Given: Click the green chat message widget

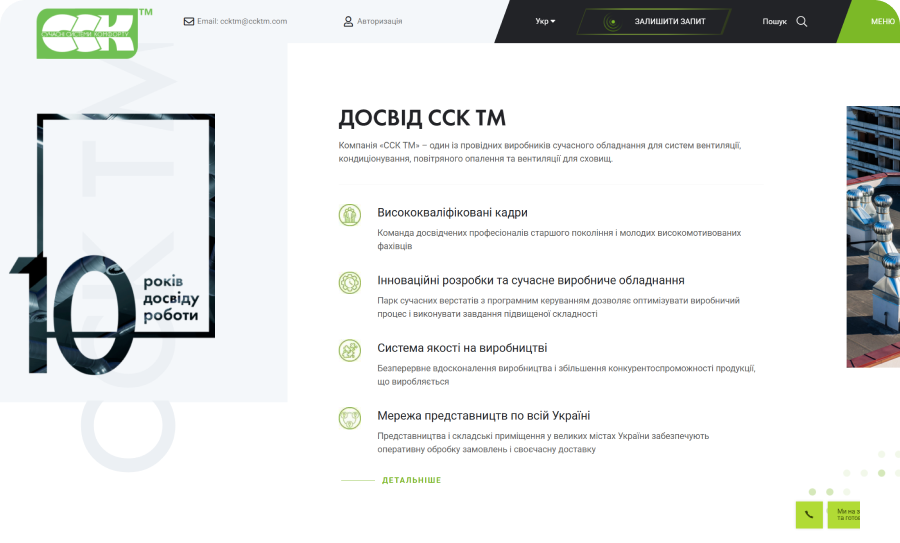Looking at the screenshot, I should click(844, 515).
